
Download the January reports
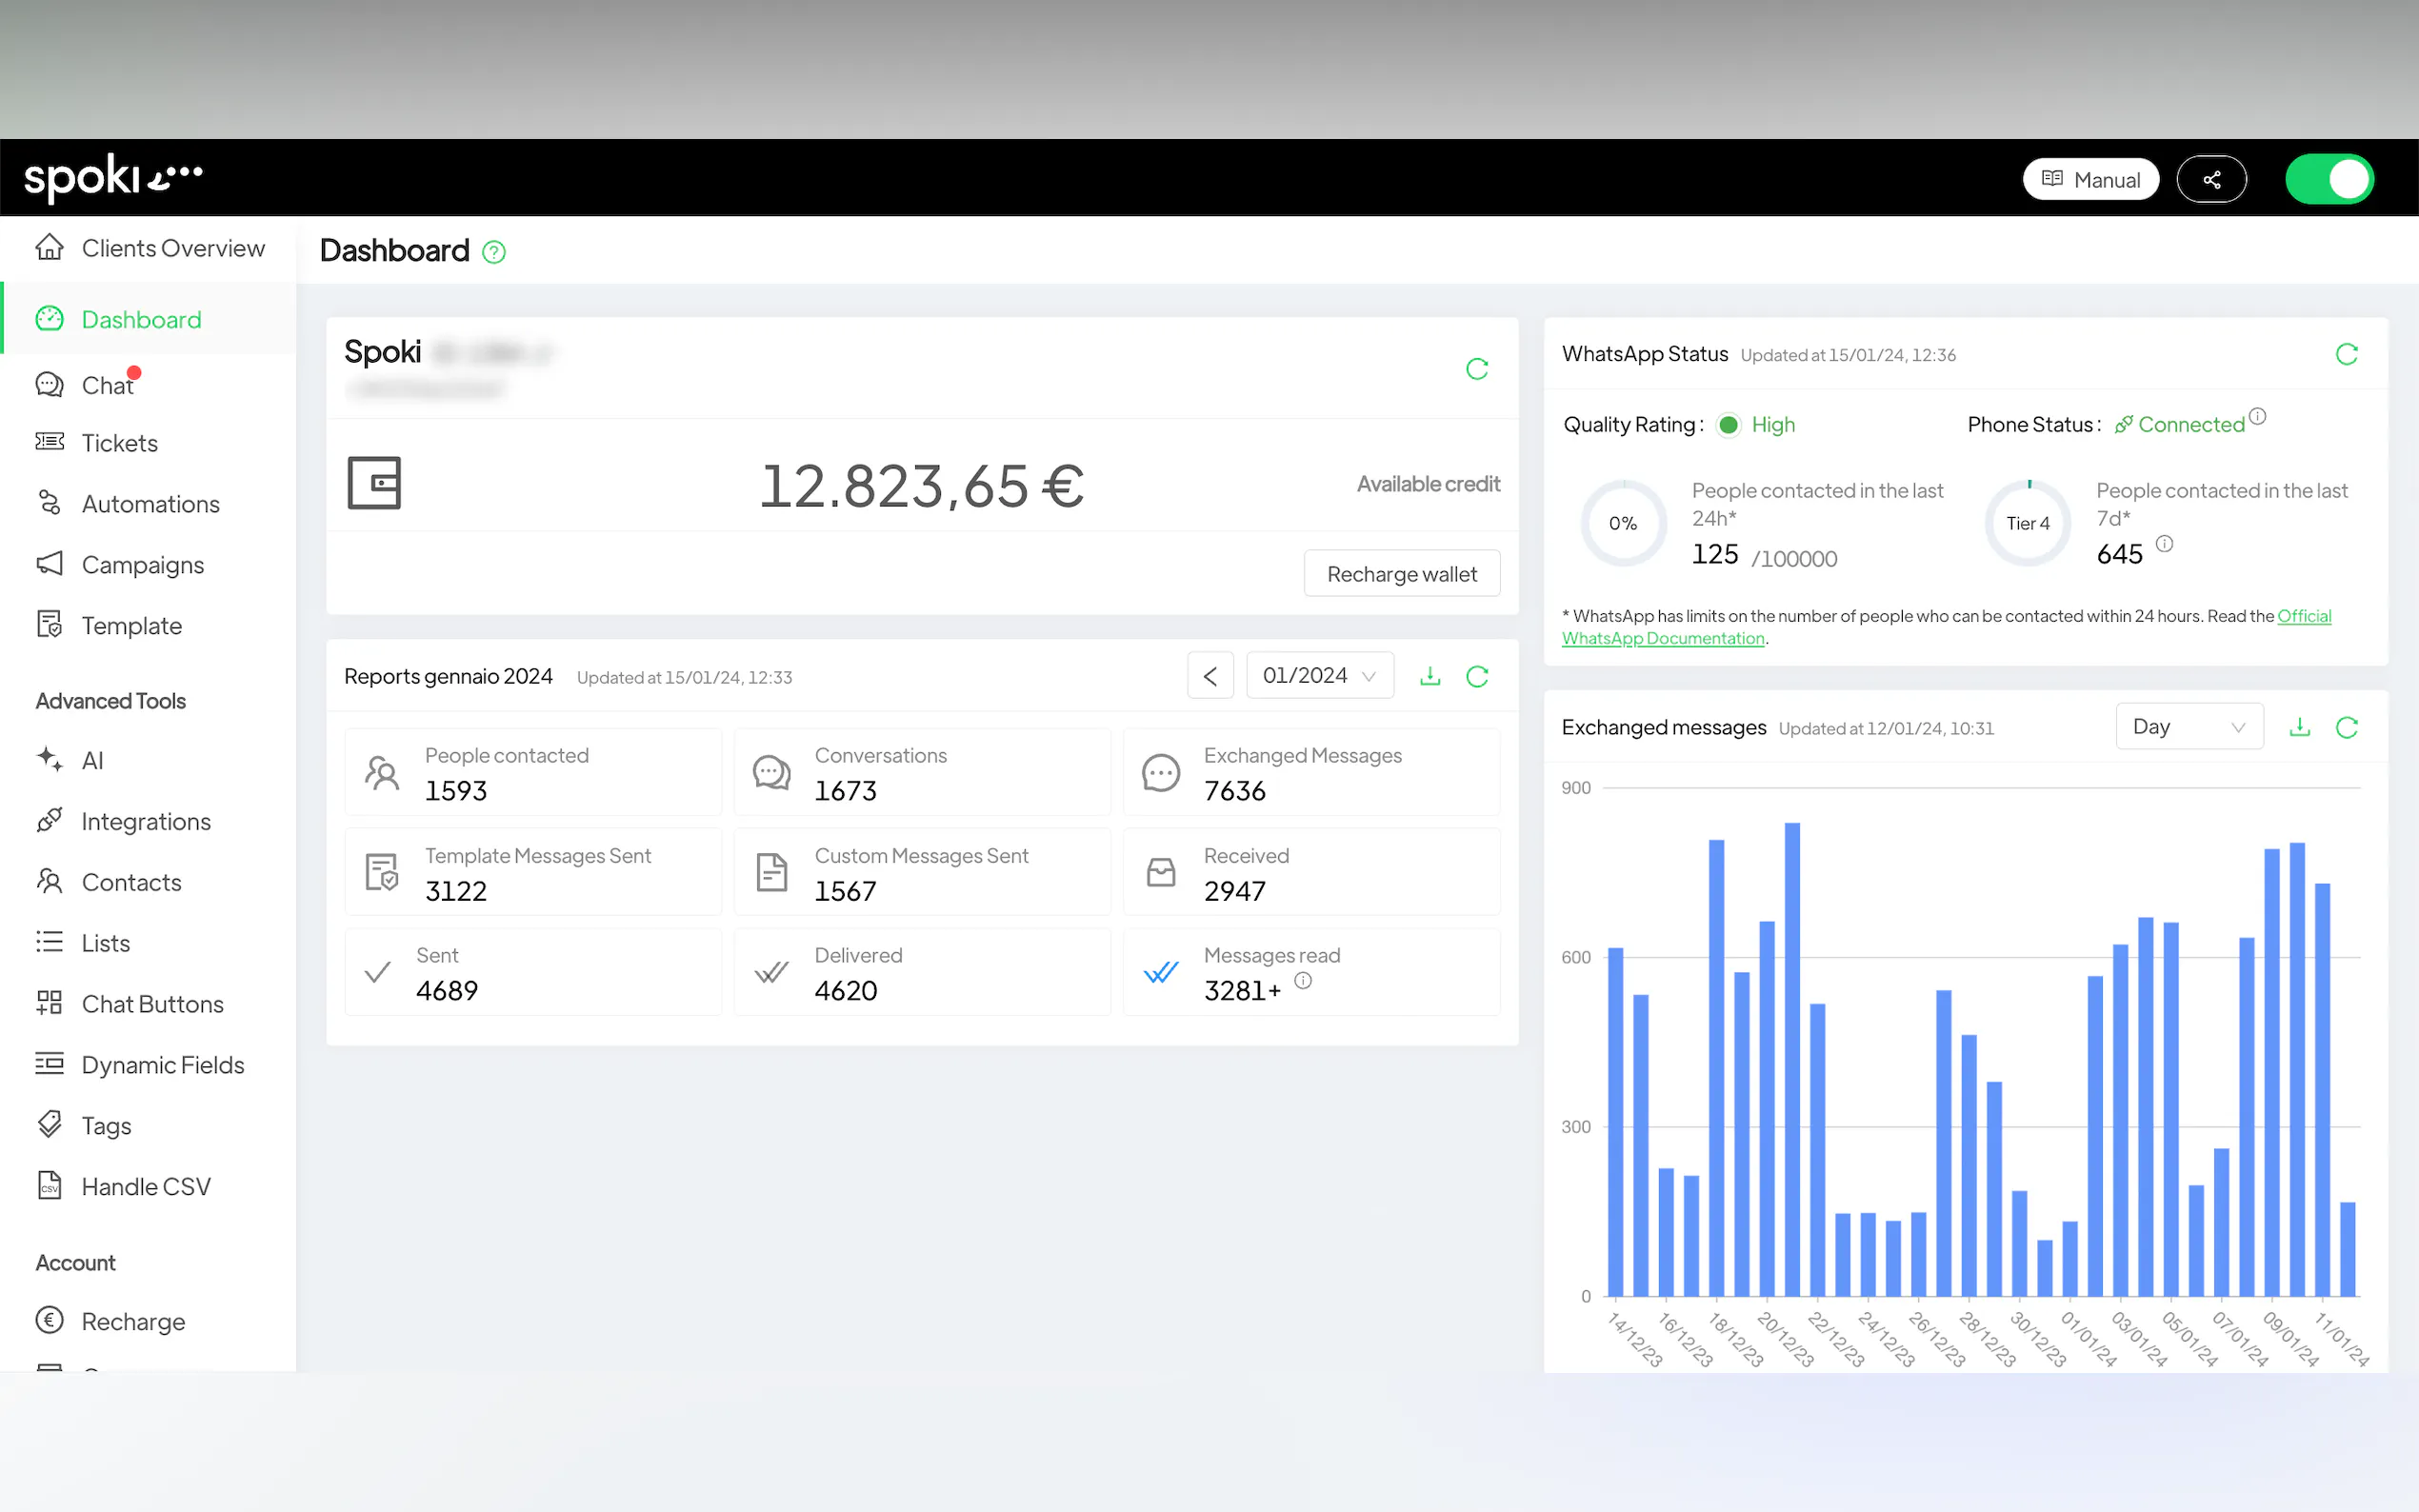point(1430,676)
